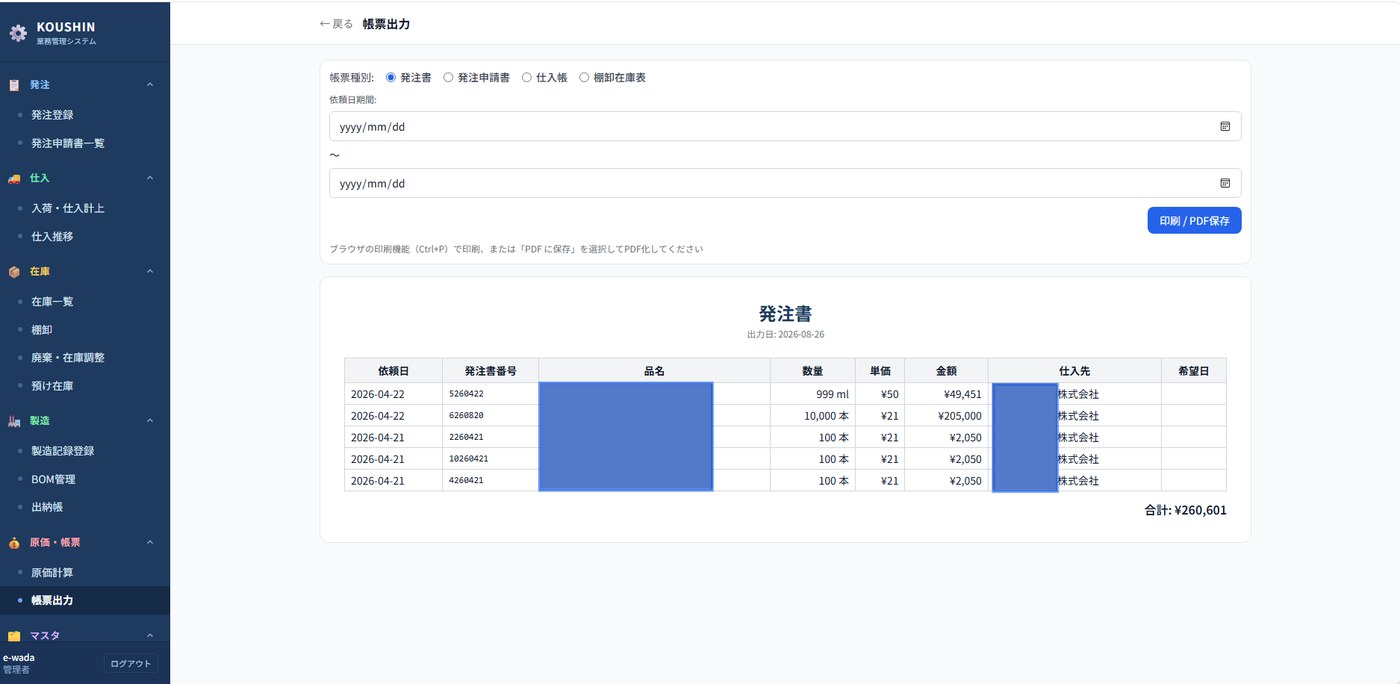Go back with the ← 戻る link
The height and width of the screenshot is (684, 1400).
pyautogui.click(x=336, y=24)
